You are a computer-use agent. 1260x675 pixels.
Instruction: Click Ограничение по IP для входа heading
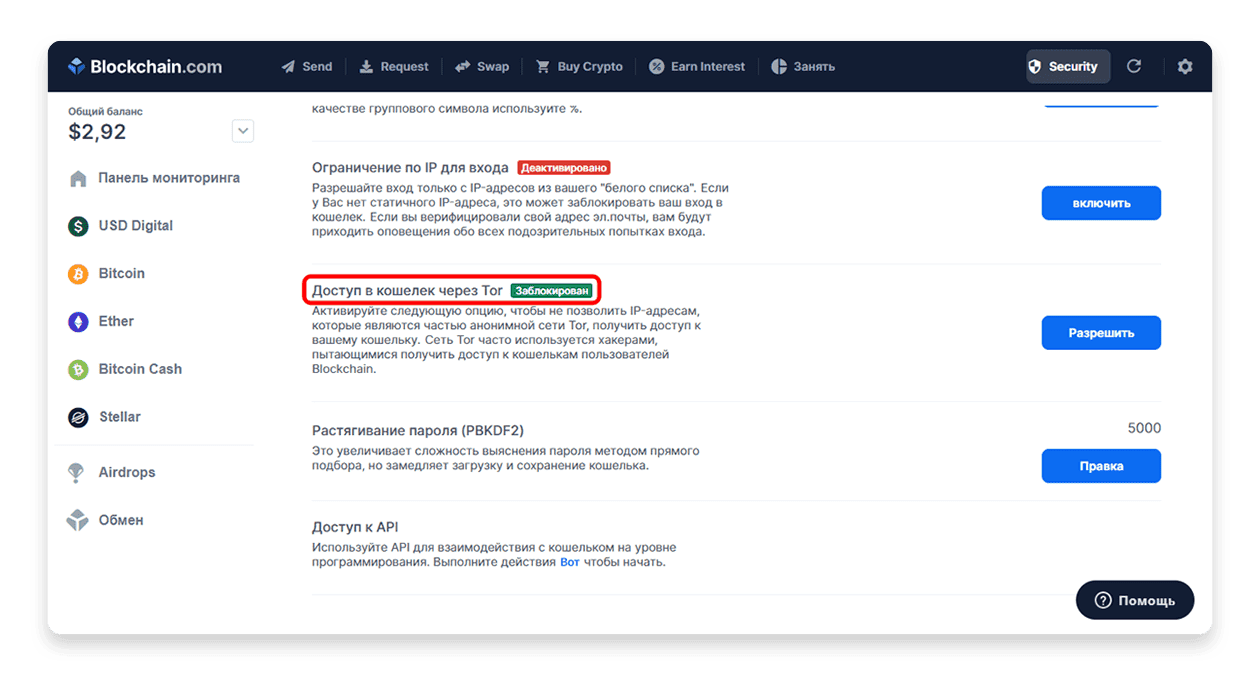(x=410, y=167)
